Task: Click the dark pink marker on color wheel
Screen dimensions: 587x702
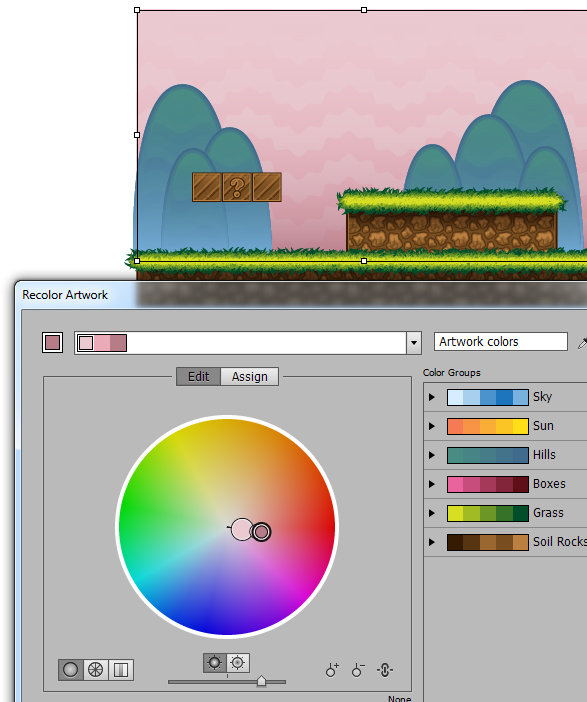Action: [261, 532]
